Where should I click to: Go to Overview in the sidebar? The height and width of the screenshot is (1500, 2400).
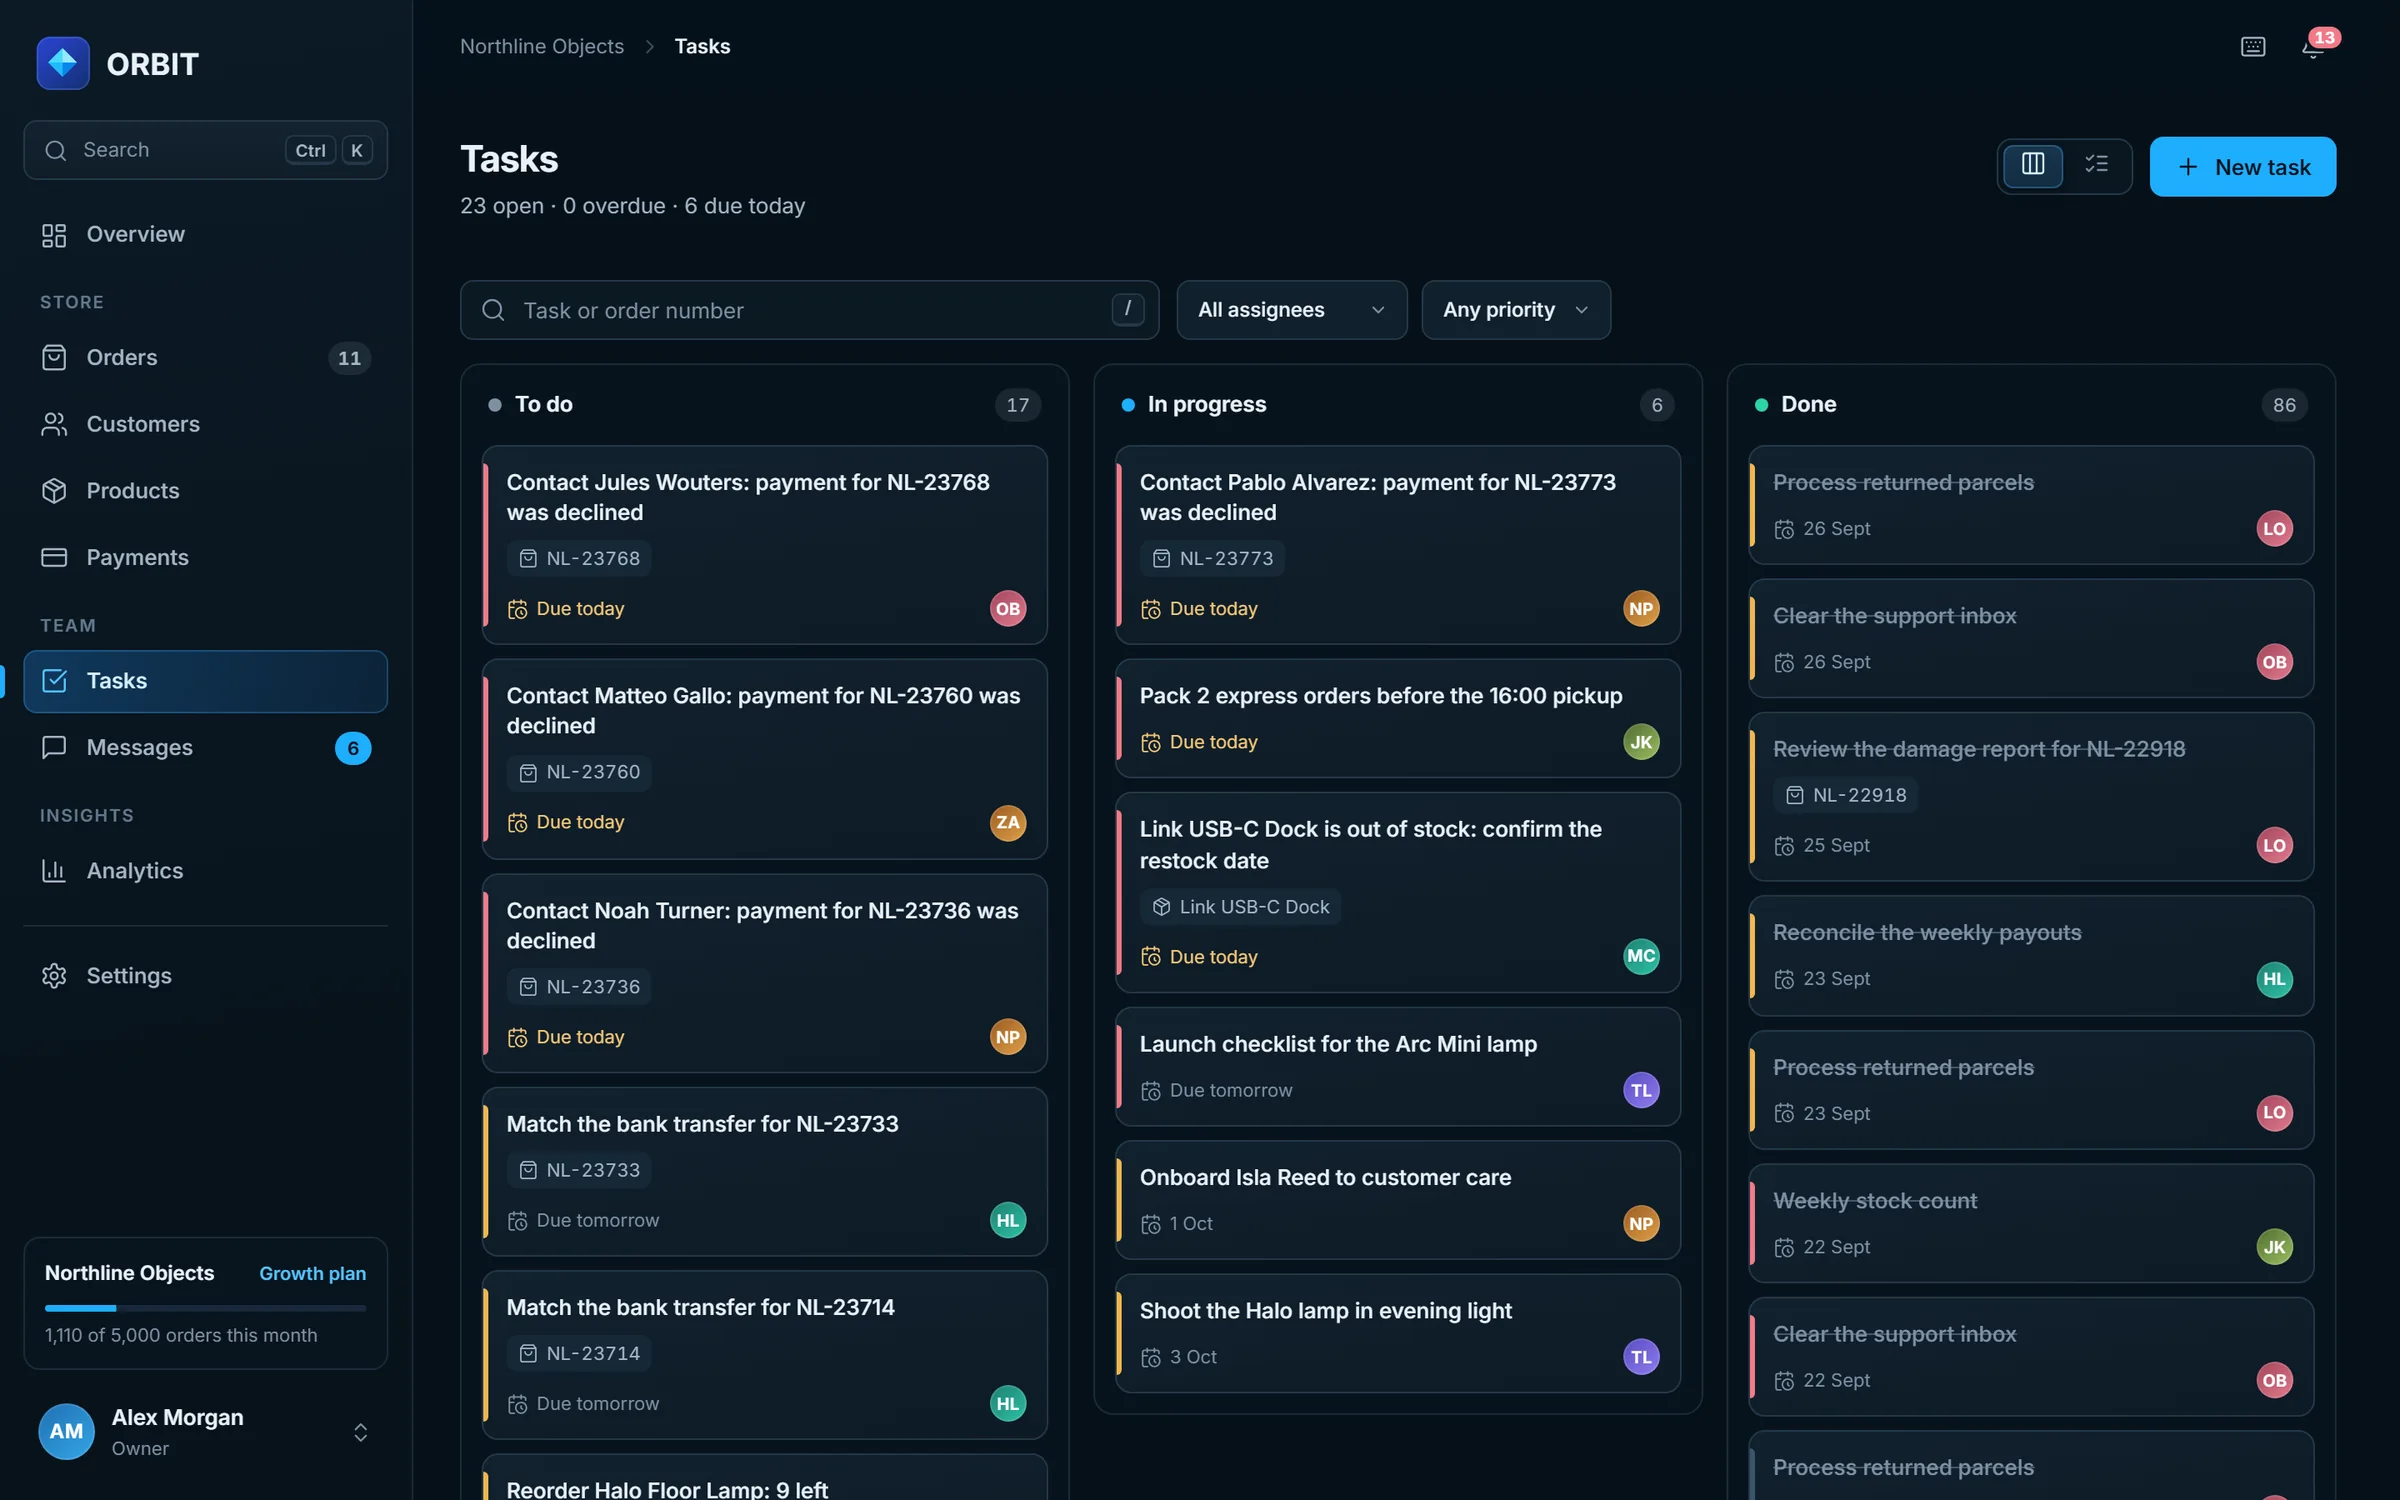click(205, 234)
